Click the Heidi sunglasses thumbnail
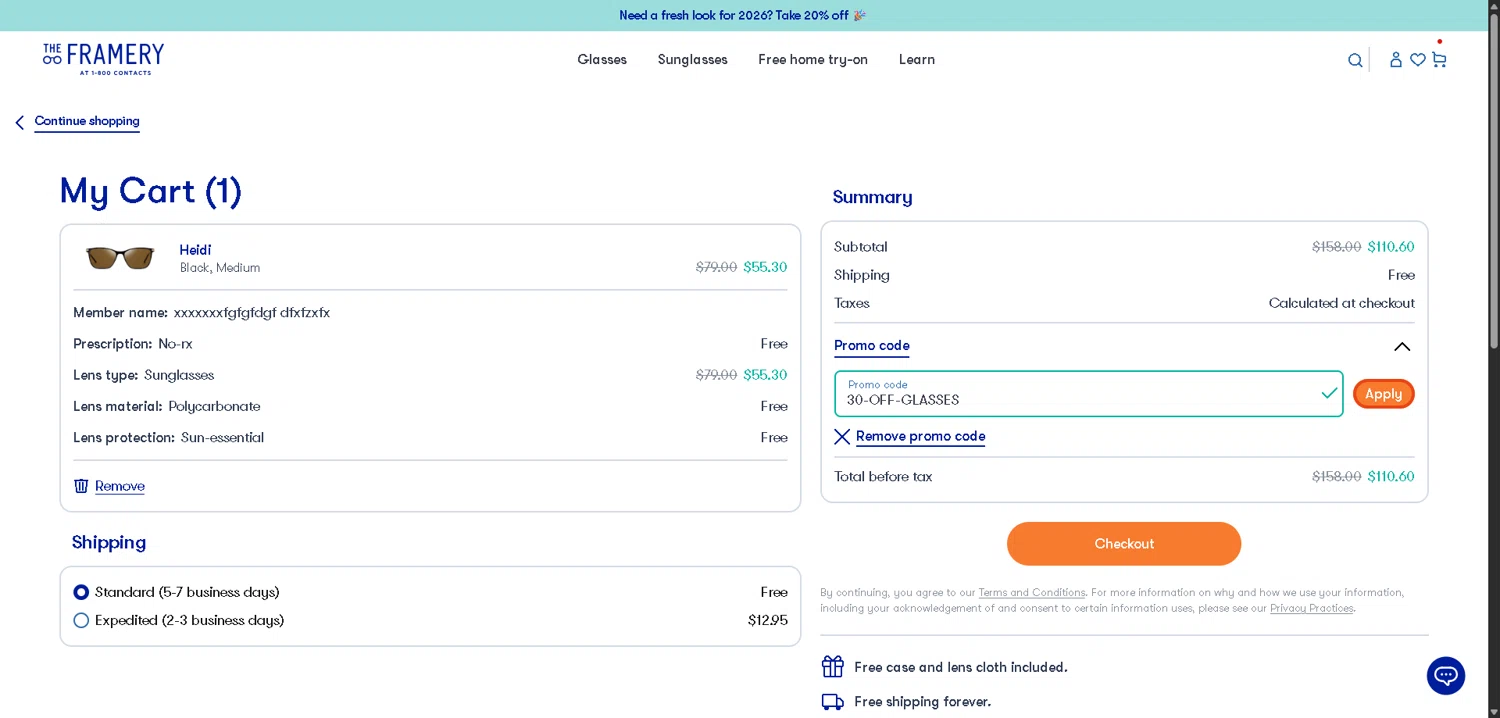Image resolution: width=1500 pixels, height=718 pixels. coord(120,258)
